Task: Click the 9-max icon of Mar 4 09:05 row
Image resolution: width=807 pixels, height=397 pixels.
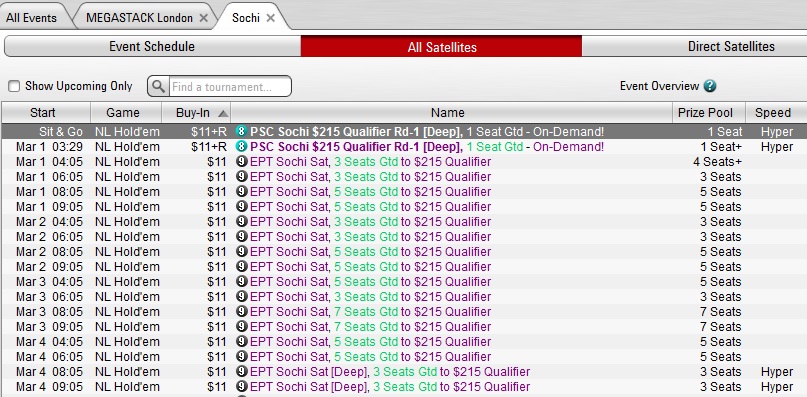Action: pos(242,387)
